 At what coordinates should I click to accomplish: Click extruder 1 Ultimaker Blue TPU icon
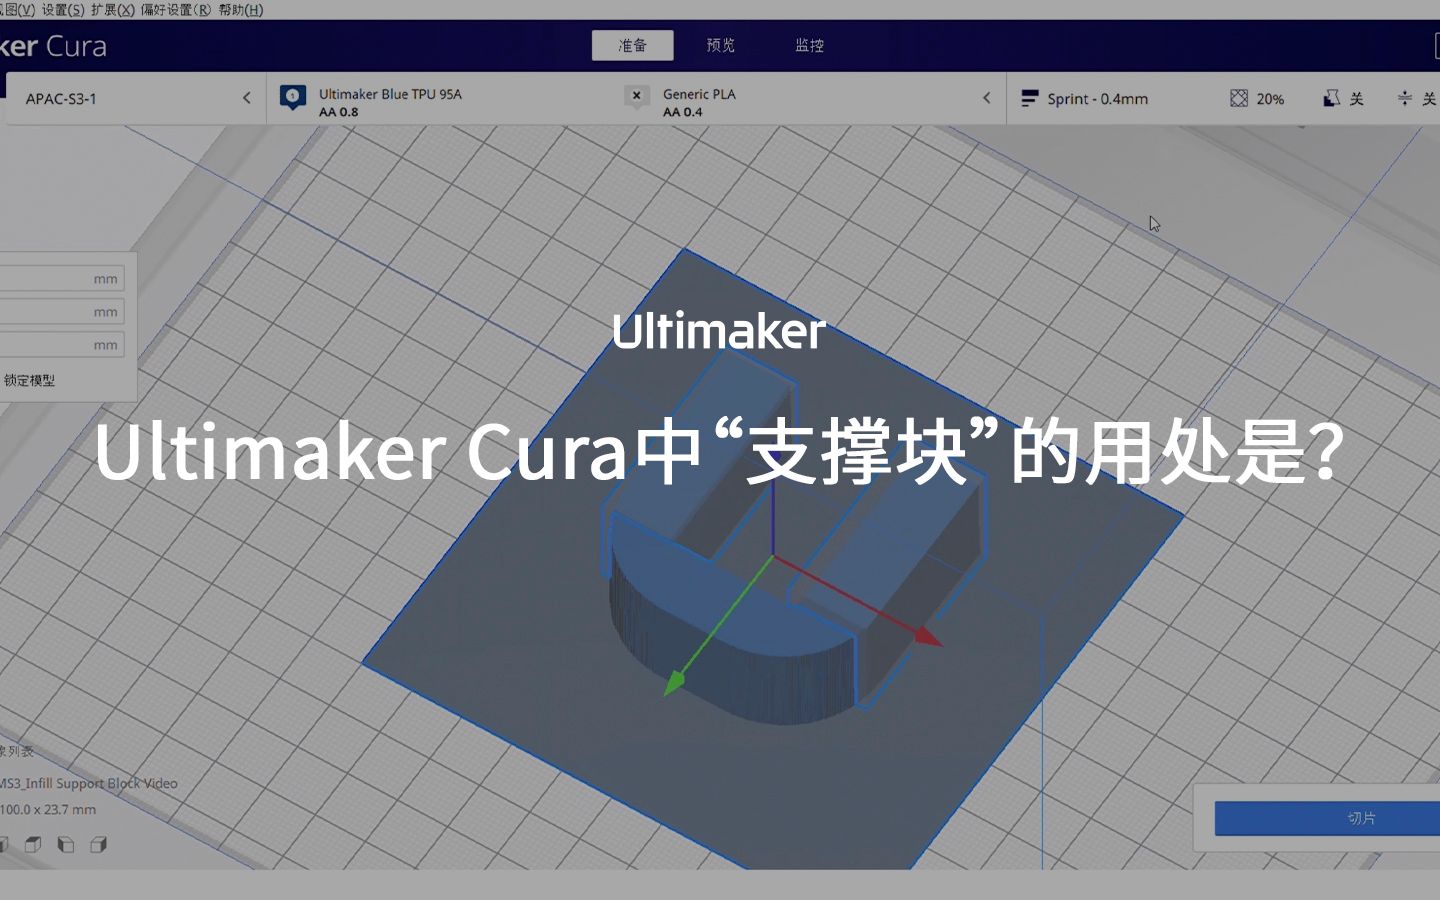point(292,97)
